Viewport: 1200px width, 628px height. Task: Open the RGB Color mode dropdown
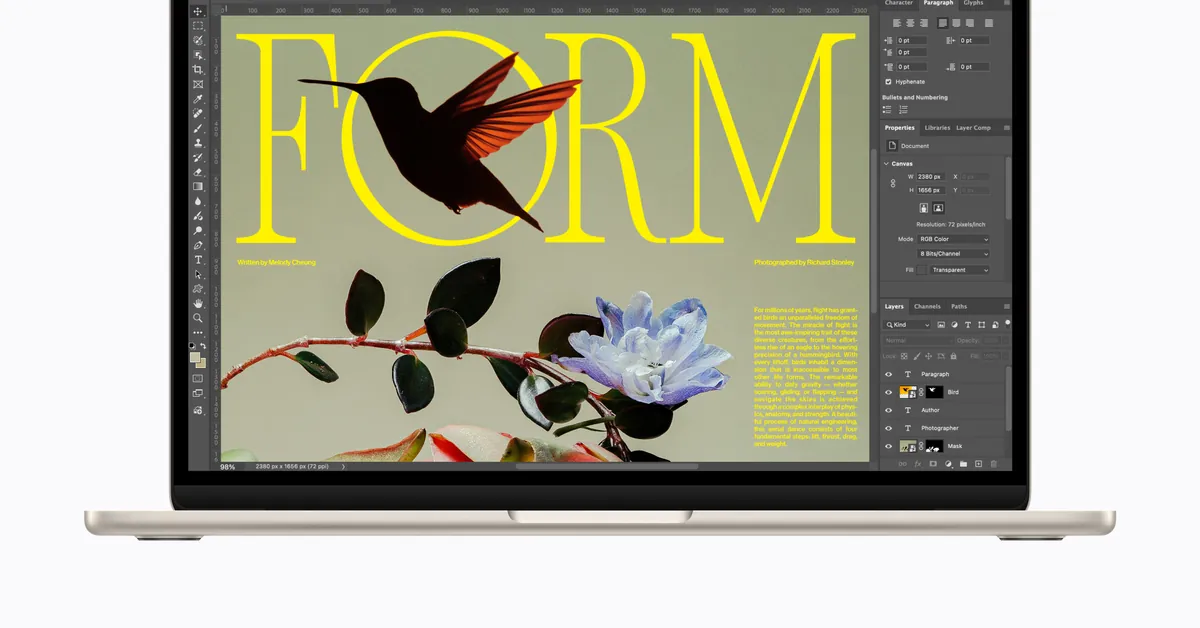[954, 240]
